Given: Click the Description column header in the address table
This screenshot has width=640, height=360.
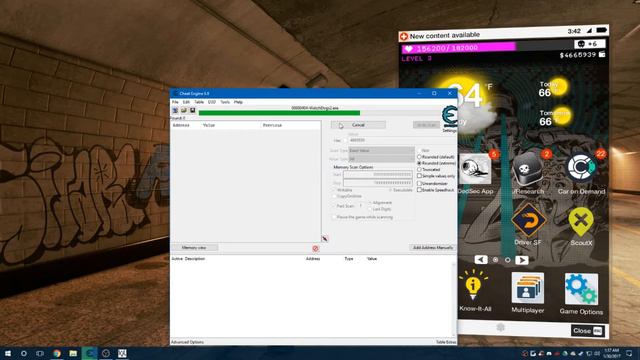Looking at the screenshot, I should tap(195, 259).
